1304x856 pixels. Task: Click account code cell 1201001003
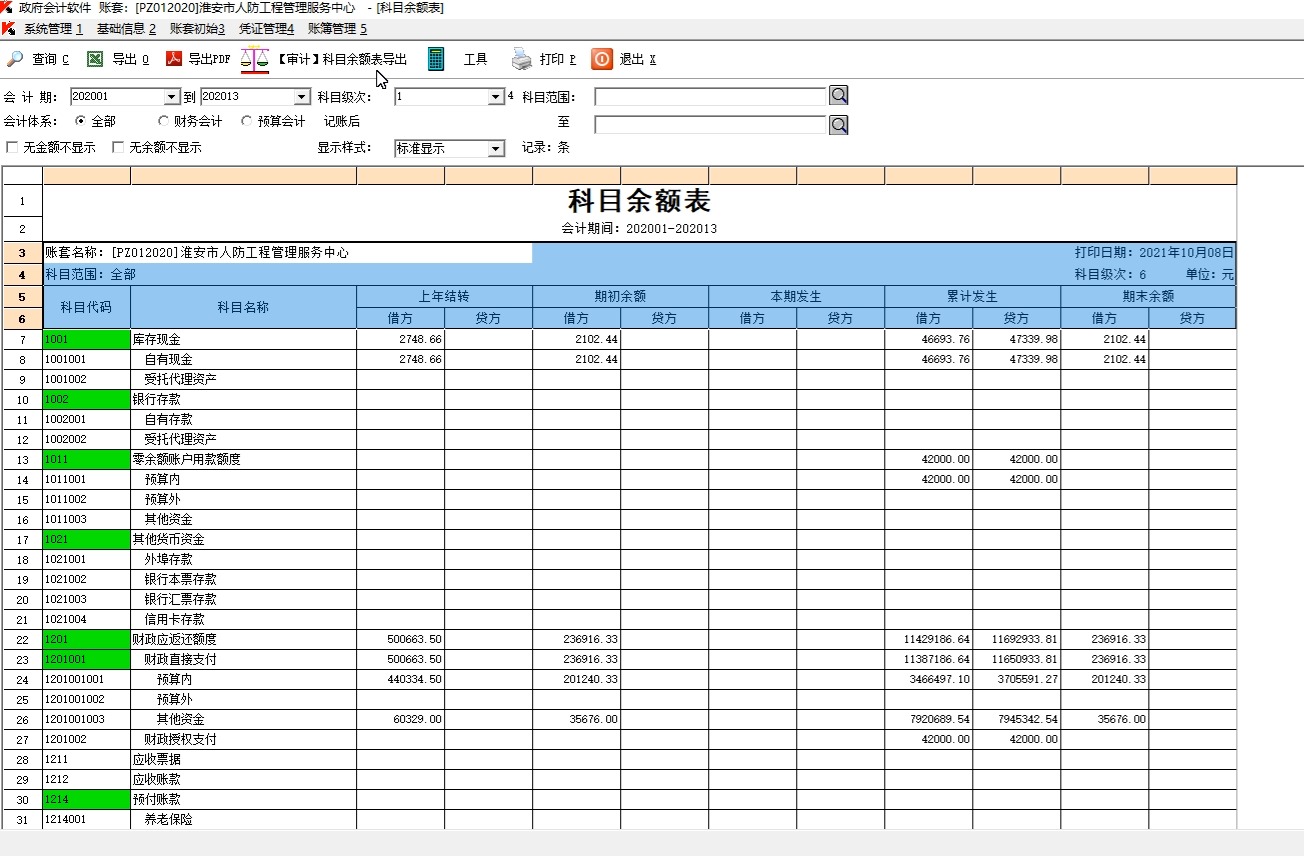click(87, 719)
